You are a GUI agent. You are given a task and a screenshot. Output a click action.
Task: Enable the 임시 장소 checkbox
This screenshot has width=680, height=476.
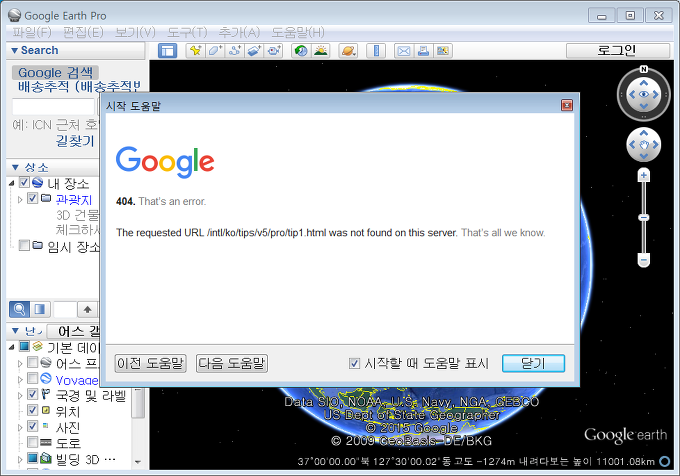[x=24, y=246]
